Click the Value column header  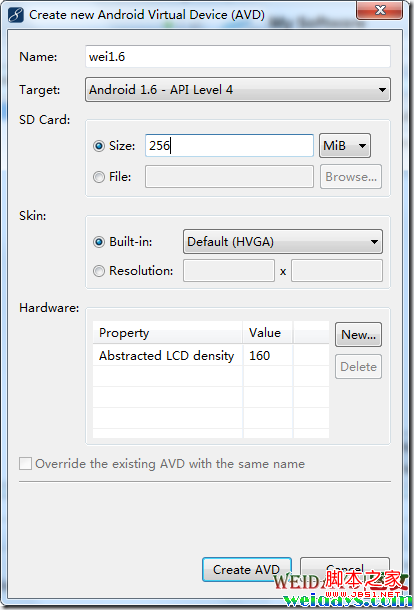[x=268, y=333]
